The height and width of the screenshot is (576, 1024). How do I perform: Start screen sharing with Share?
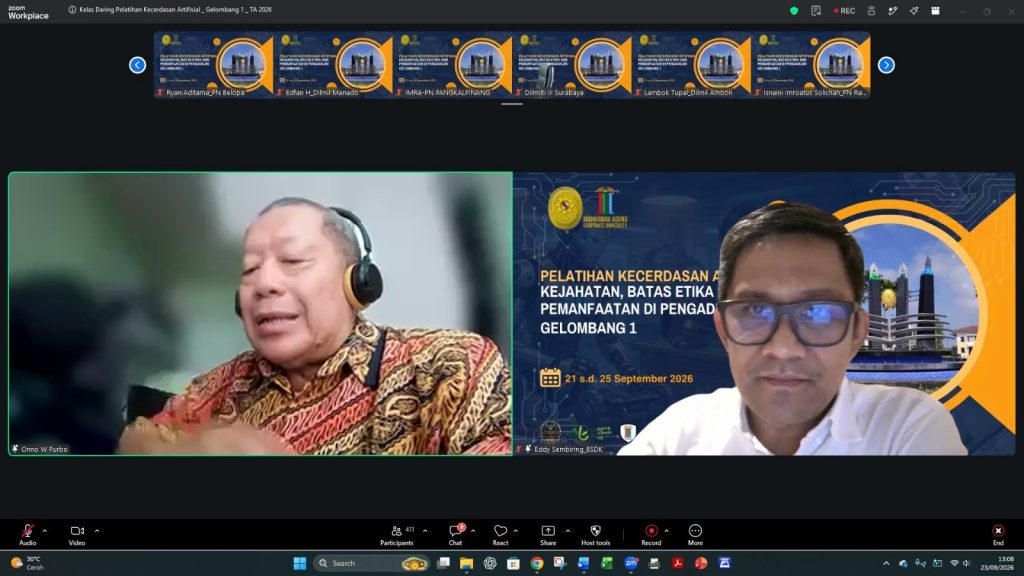(x=548, y=534)
